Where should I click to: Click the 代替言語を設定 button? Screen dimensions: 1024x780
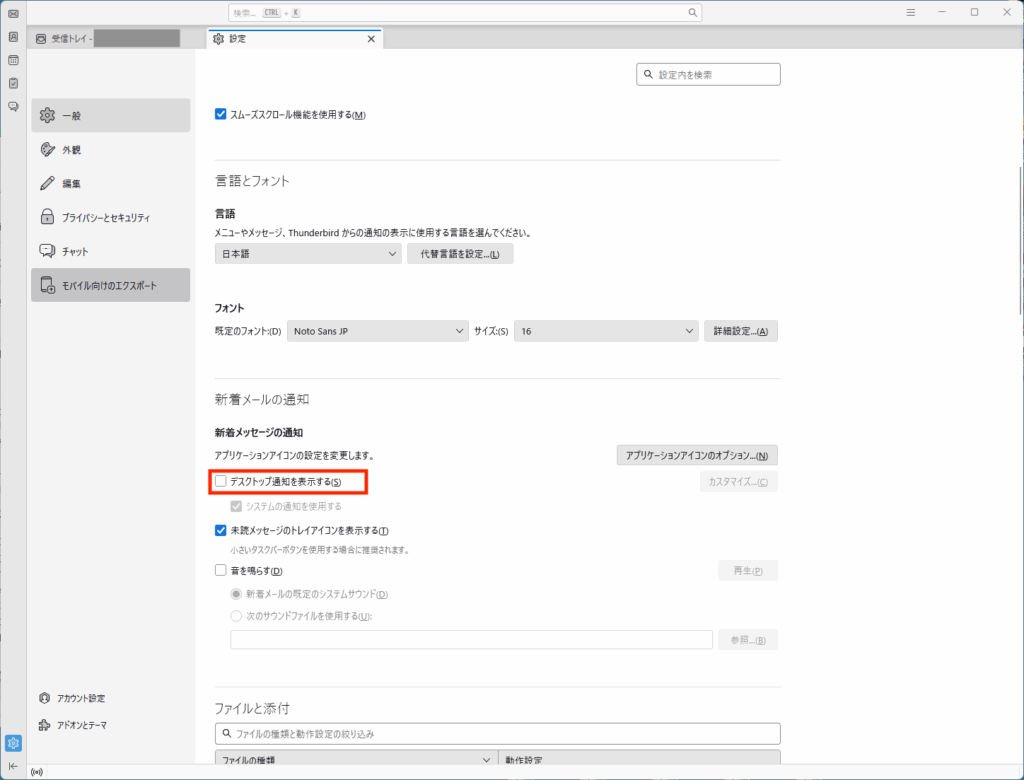(460, 254)
